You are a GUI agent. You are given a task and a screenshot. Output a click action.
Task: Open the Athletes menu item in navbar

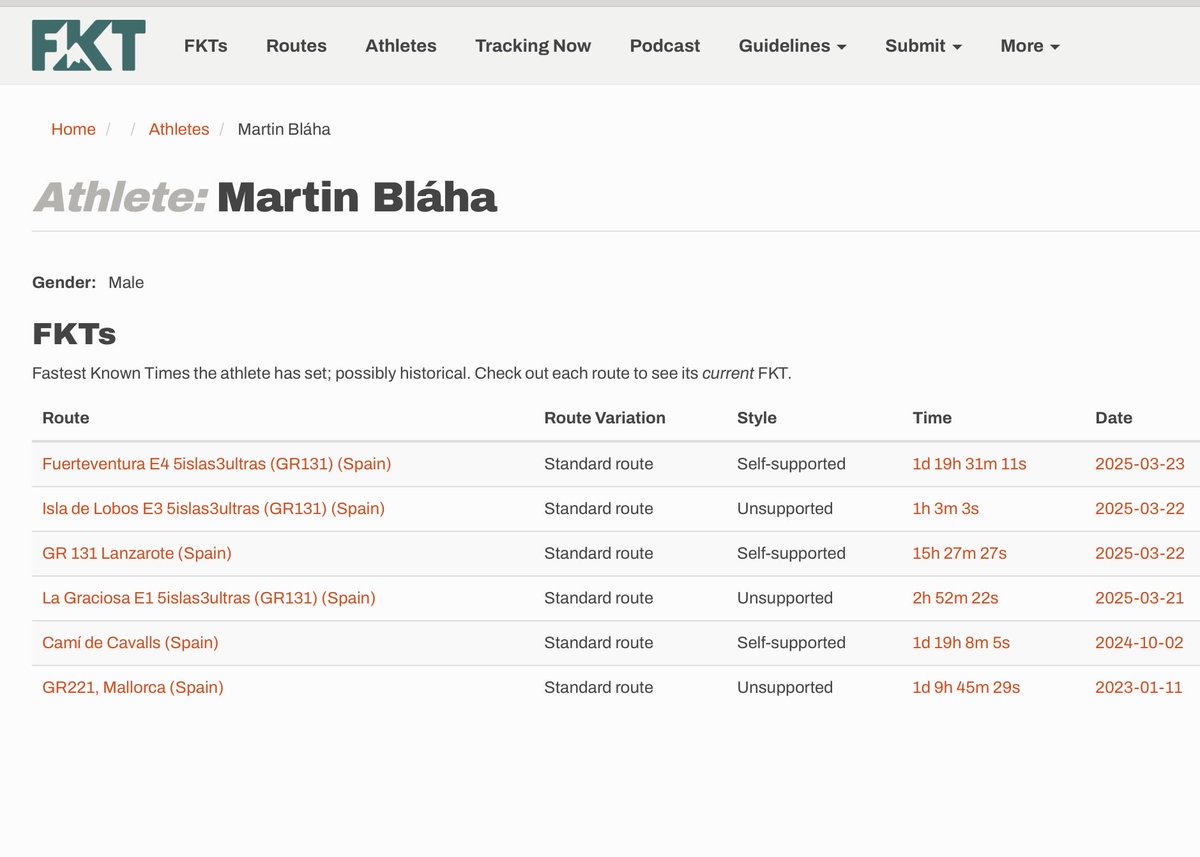[401, 46]
